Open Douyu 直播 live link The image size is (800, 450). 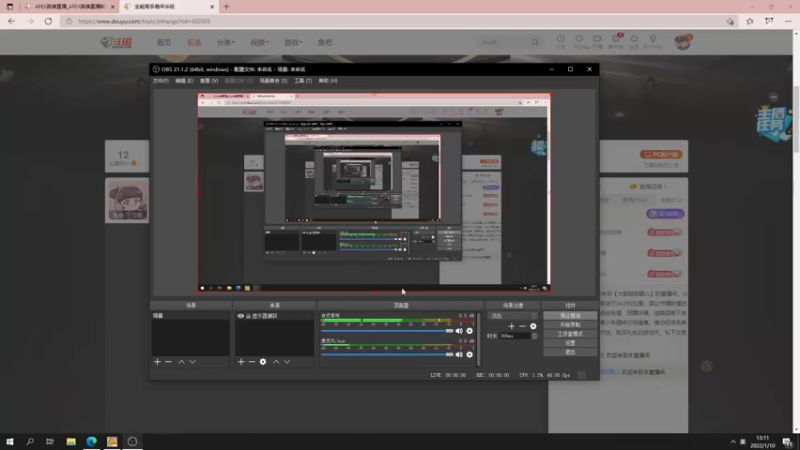coord(194,42)
